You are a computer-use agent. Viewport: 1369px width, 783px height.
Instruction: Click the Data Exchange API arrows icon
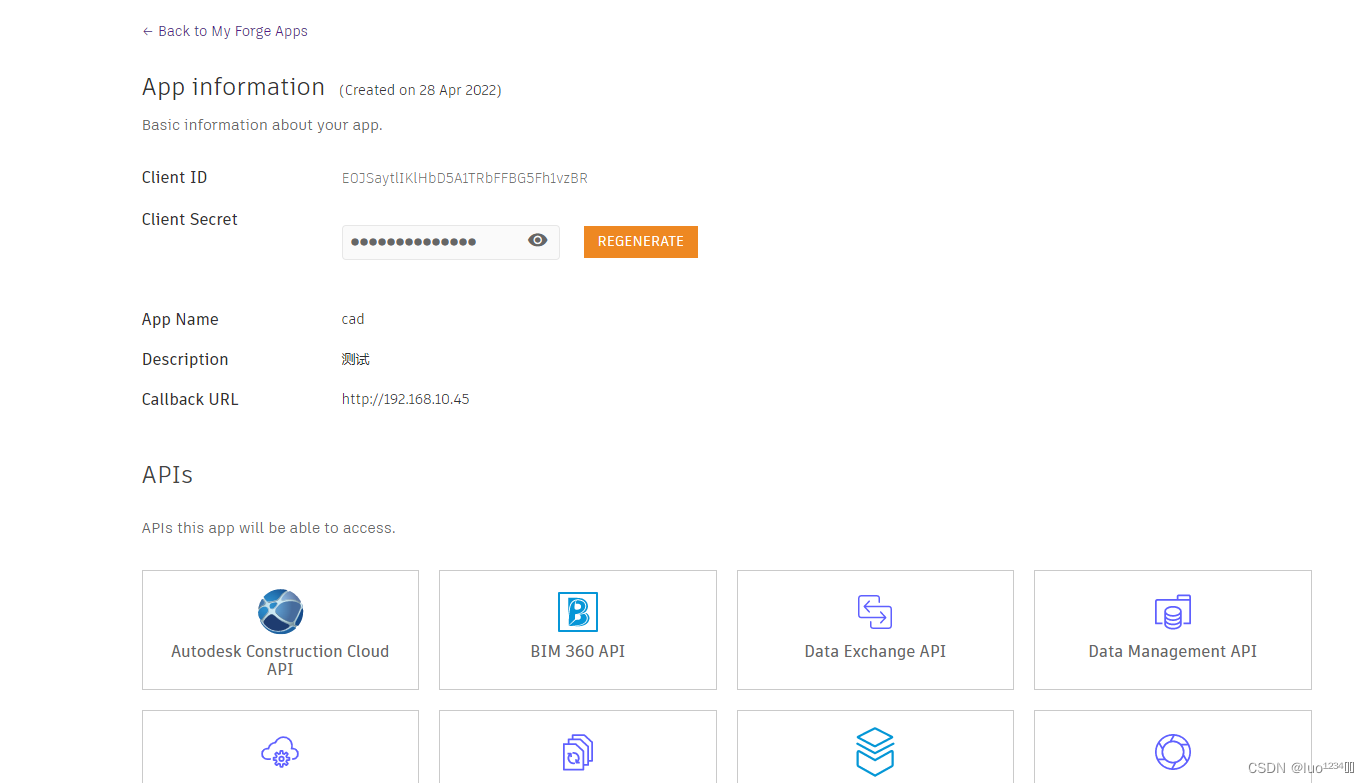coord(875,611)
